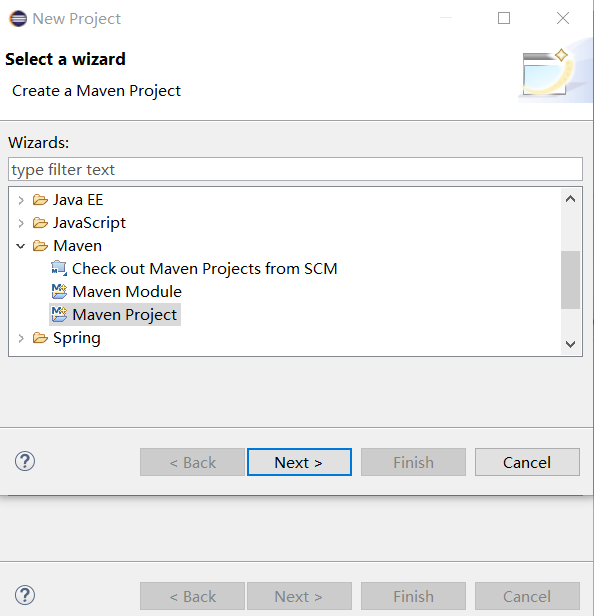
Task: Click the Eclipse icon in title bar
Action: tap(18, 18)
